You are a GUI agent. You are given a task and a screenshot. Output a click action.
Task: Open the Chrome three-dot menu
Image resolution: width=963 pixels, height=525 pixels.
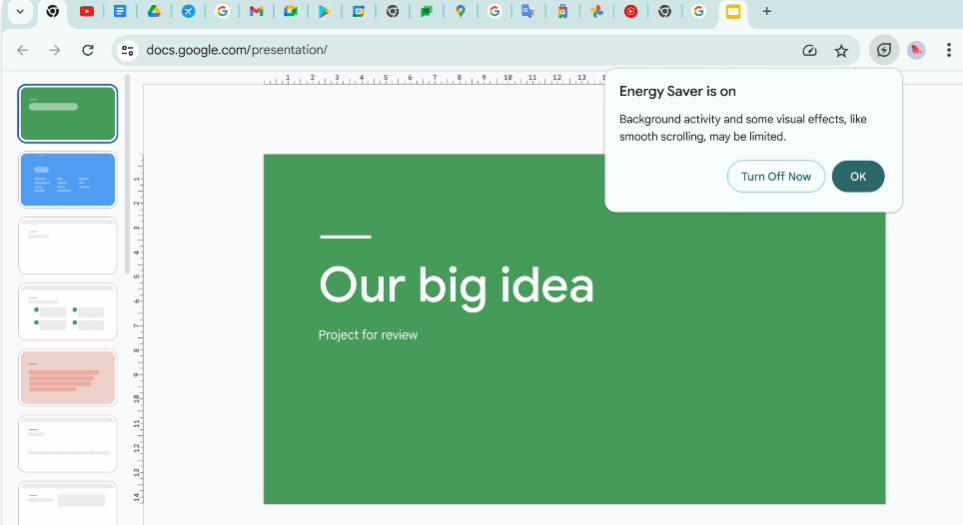click(x=948, y=50)
